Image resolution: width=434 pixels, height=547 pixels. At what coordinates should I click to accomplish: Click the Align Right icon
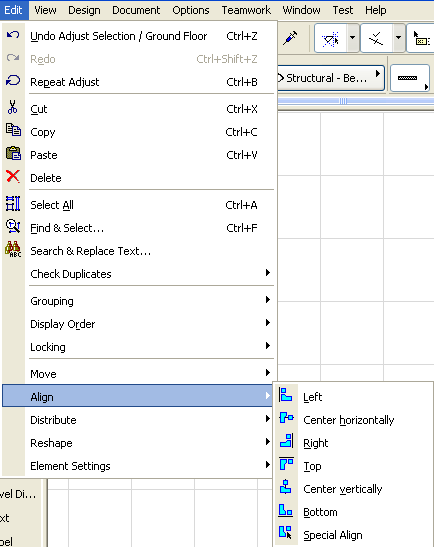[287, 441]
